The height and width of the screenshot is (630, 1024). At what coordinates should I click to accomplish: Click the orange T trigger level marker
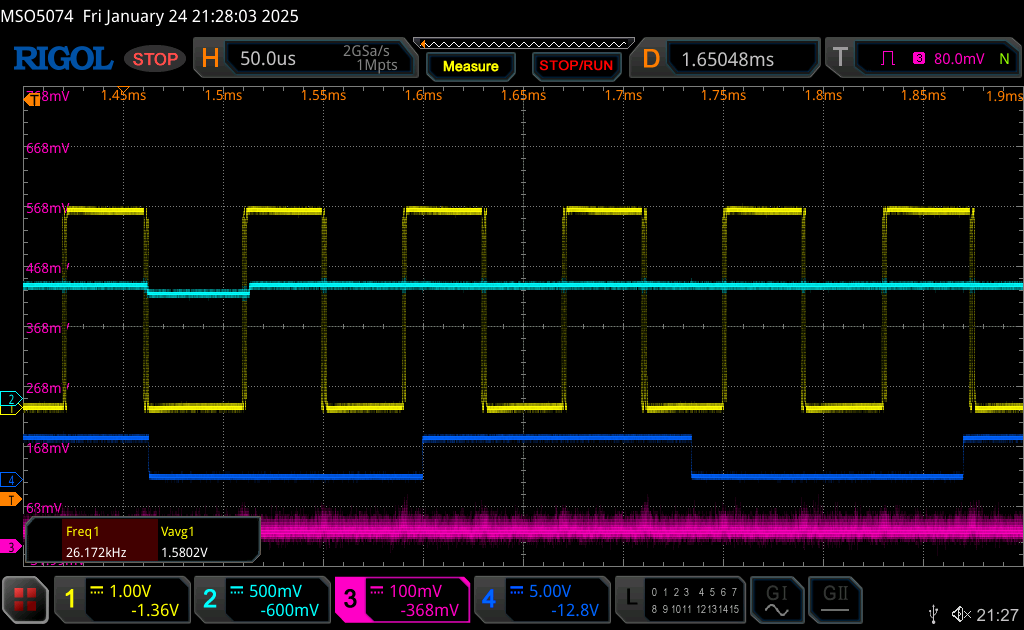pyautogui.click(x=11, y=498)
